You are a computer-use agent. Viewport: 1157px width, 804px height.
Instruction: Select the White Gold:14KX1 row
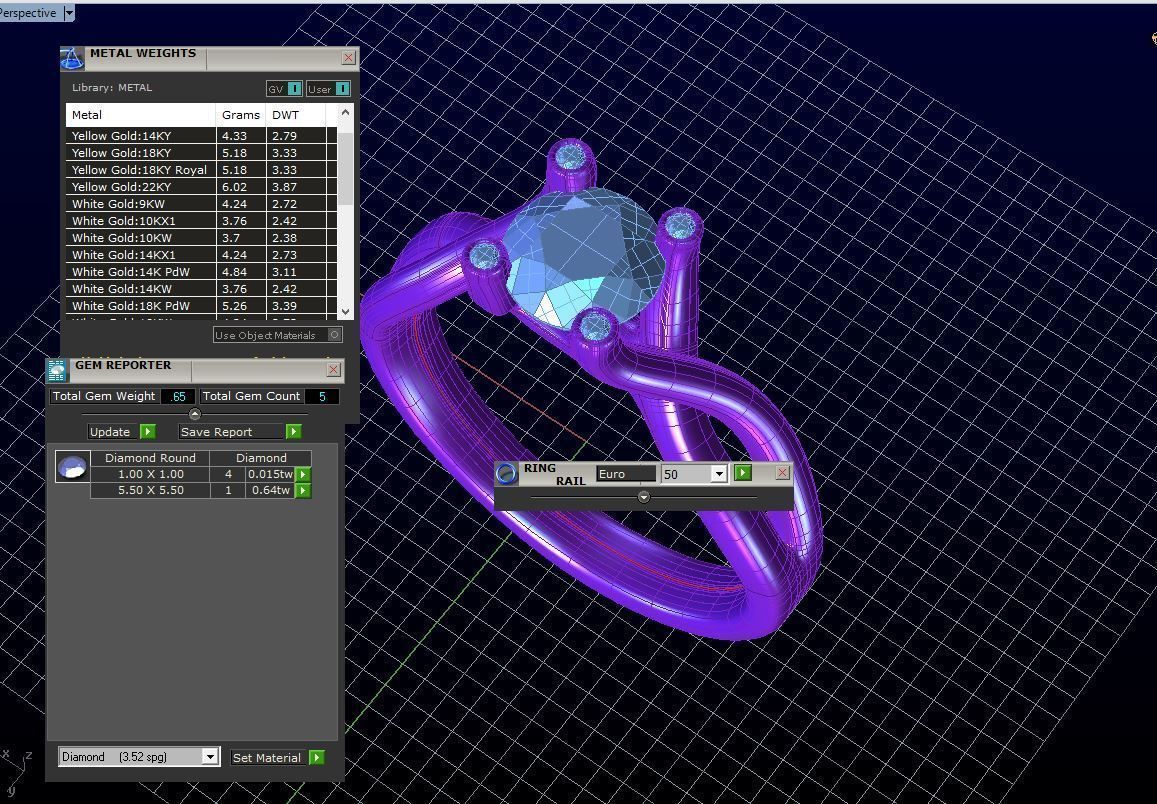201,254
